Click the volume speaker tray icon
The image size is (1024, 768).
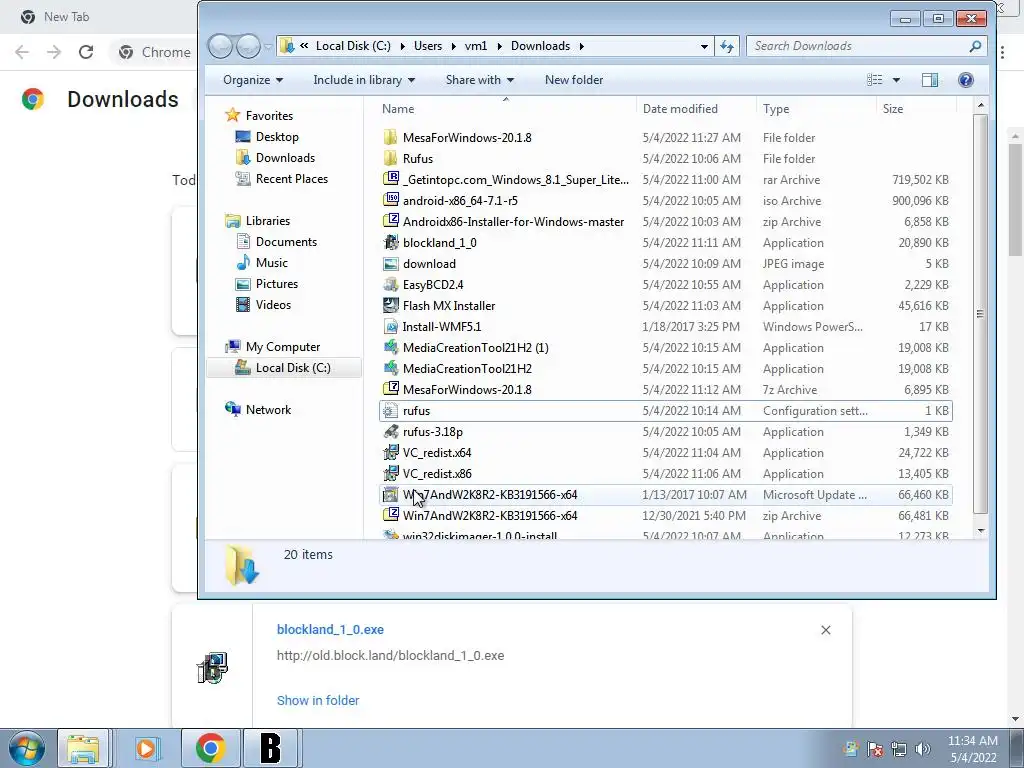(x=923, y=749)
